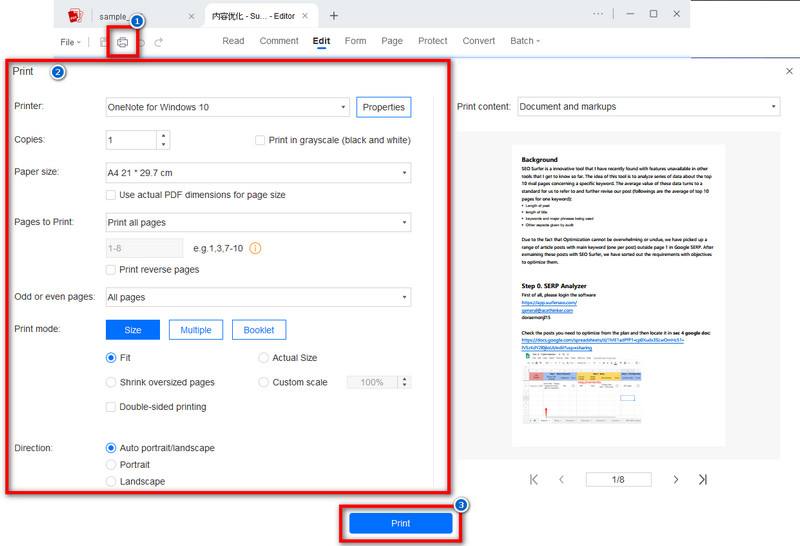Image resolution: width=800 pixels, height=546 pixels.
Task: Select Booklet print mode
Action: pyautogui.click(x=259, y=330)
